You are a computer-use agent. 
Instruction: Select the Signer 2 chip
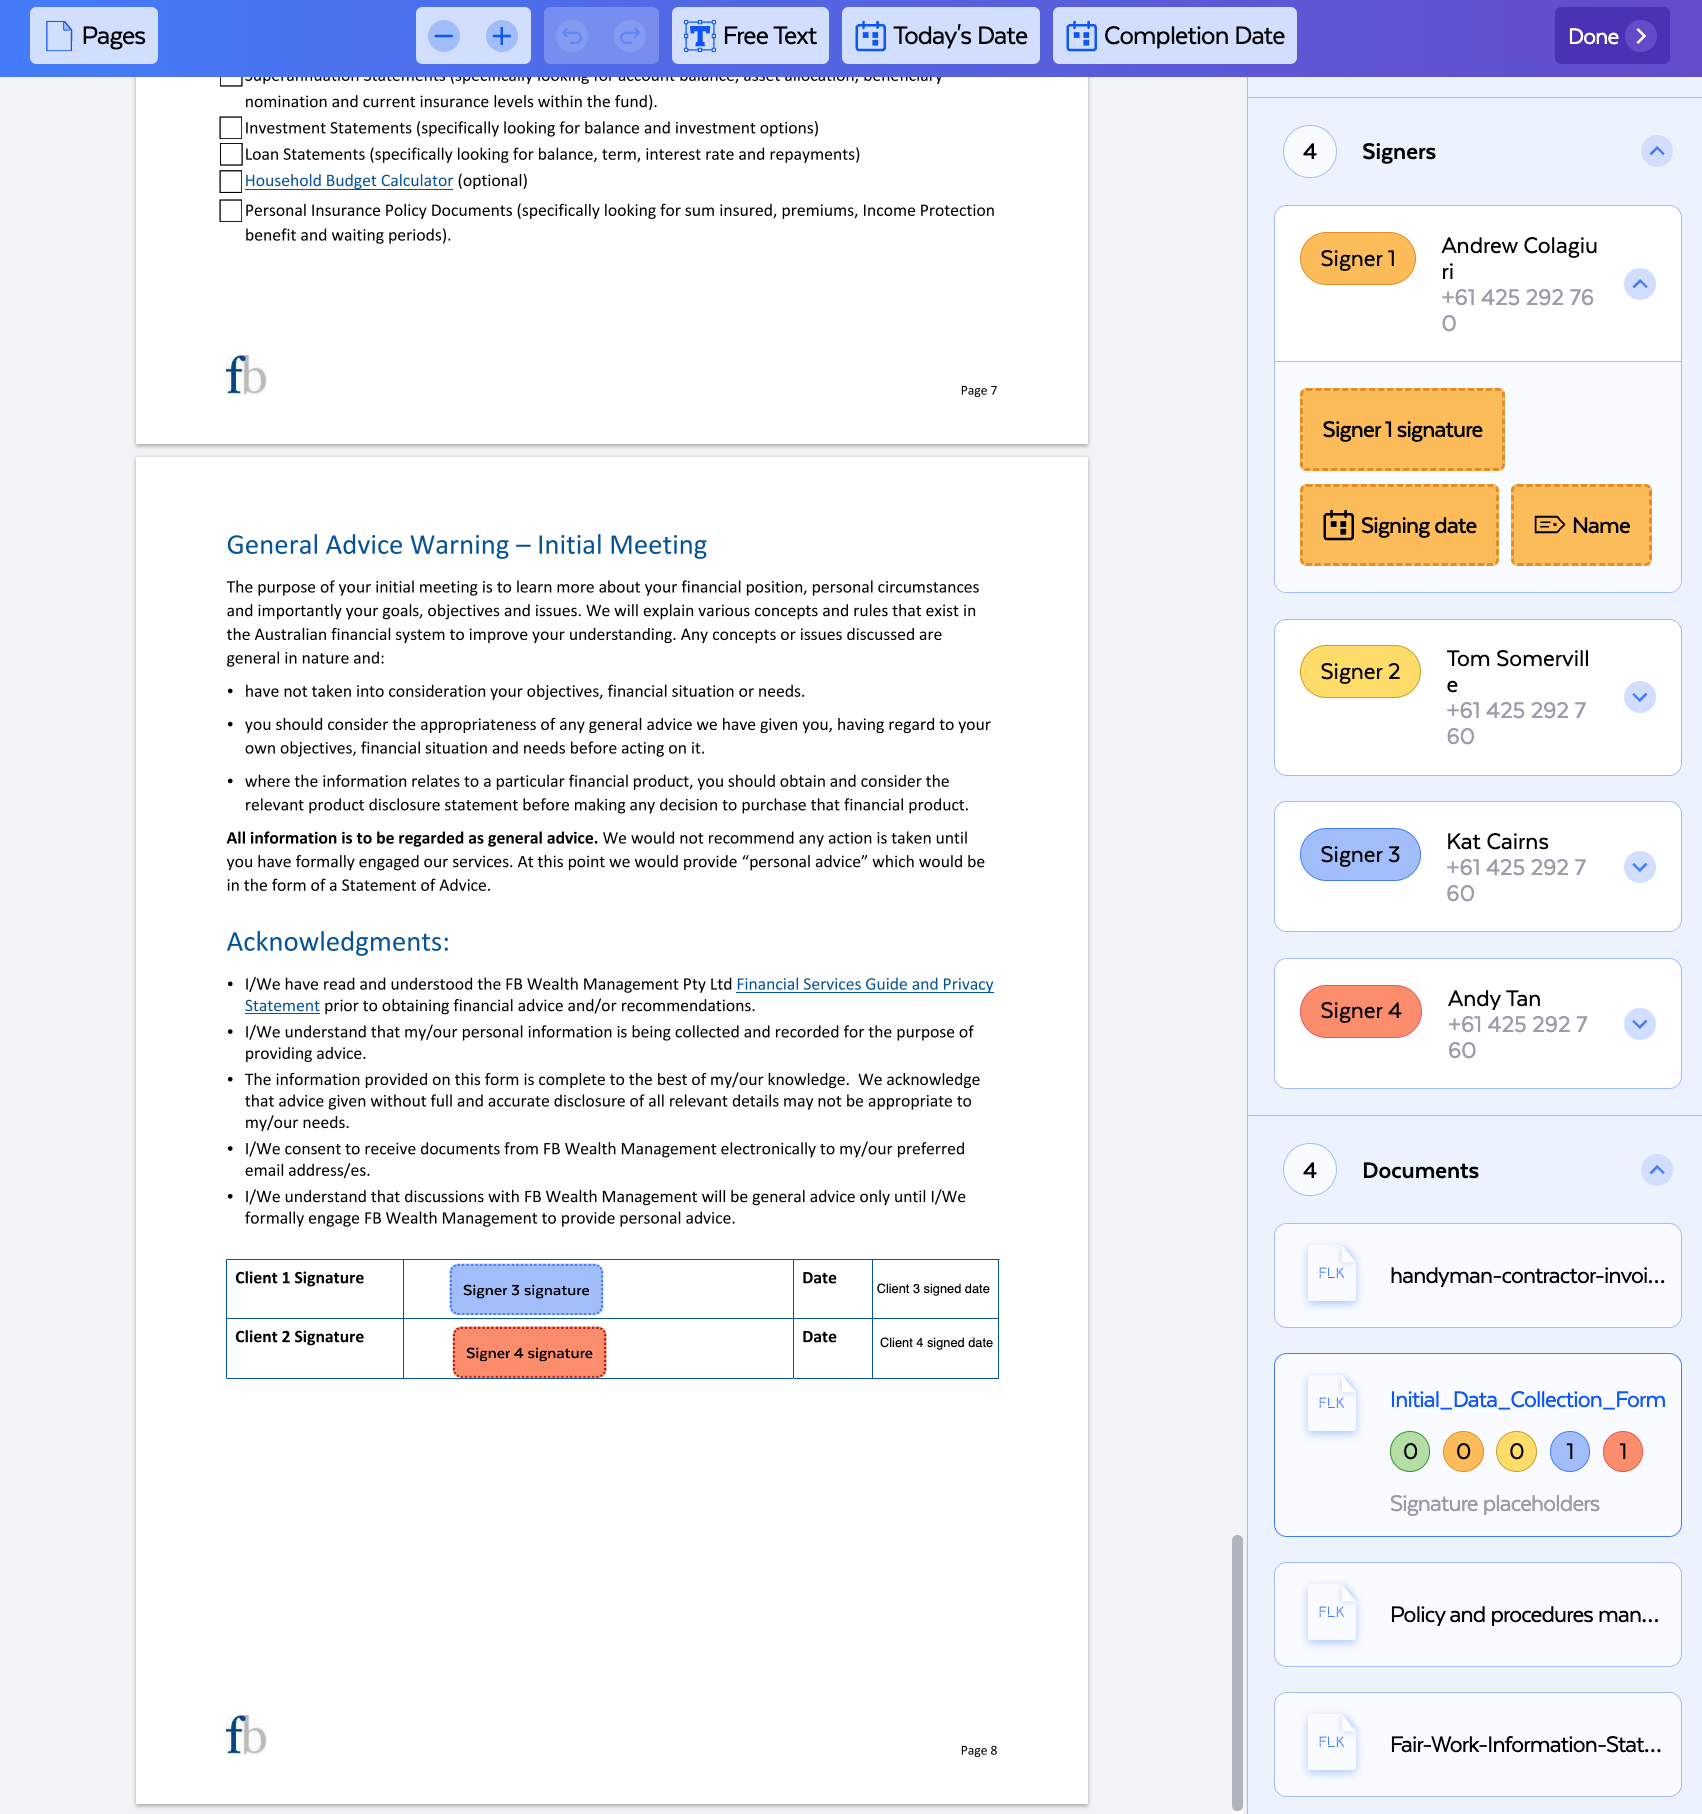point(1359,671)
